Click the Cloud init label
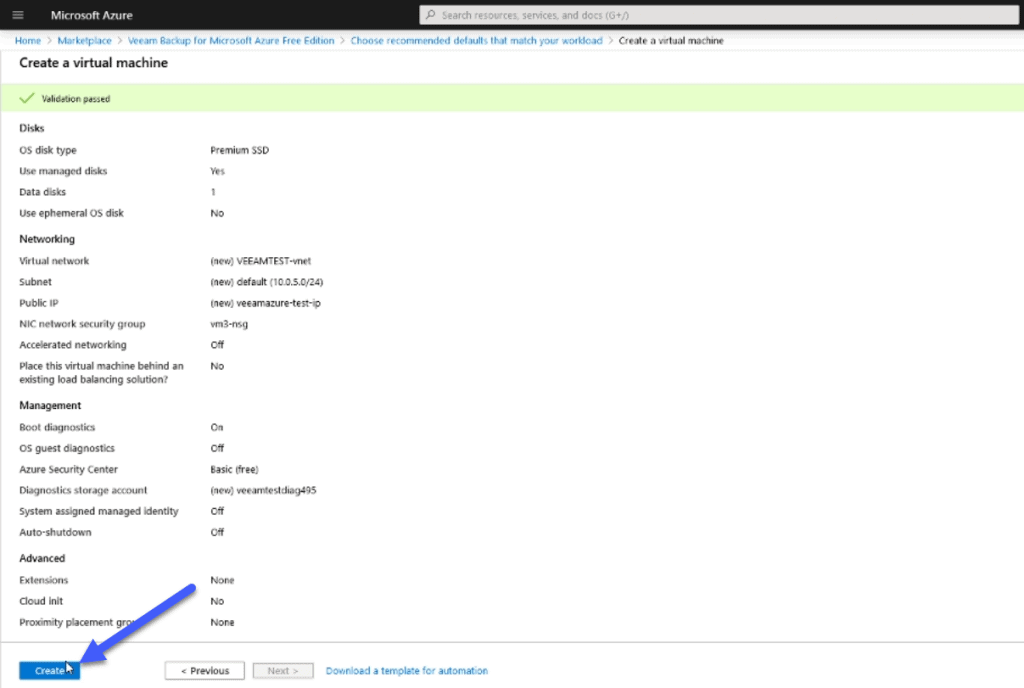1024x688 pixels. (41, 601)
